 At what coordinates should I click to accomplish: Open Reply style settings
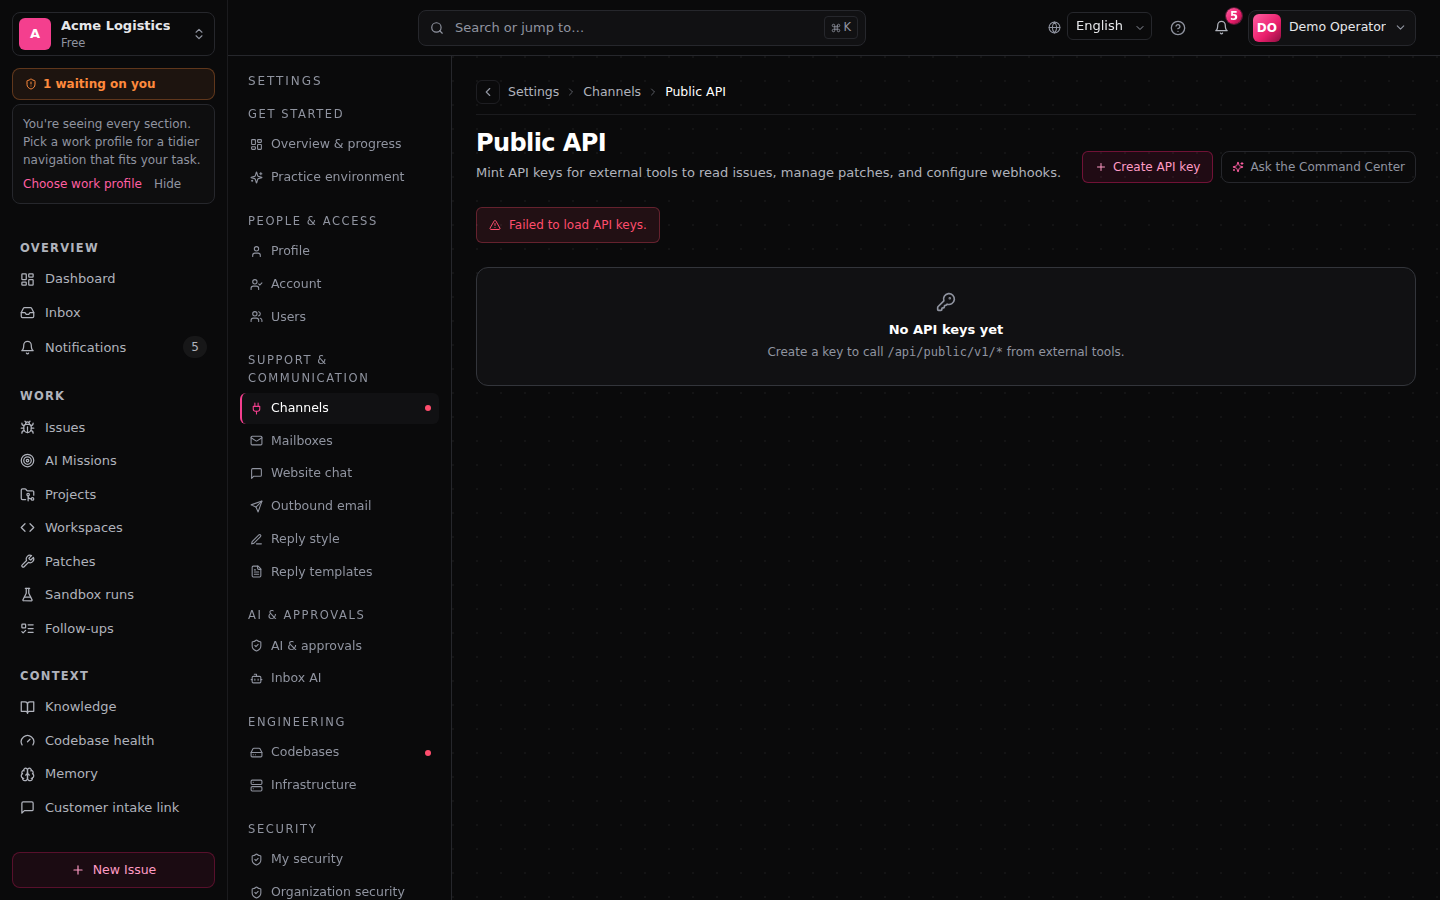(340, 539)
